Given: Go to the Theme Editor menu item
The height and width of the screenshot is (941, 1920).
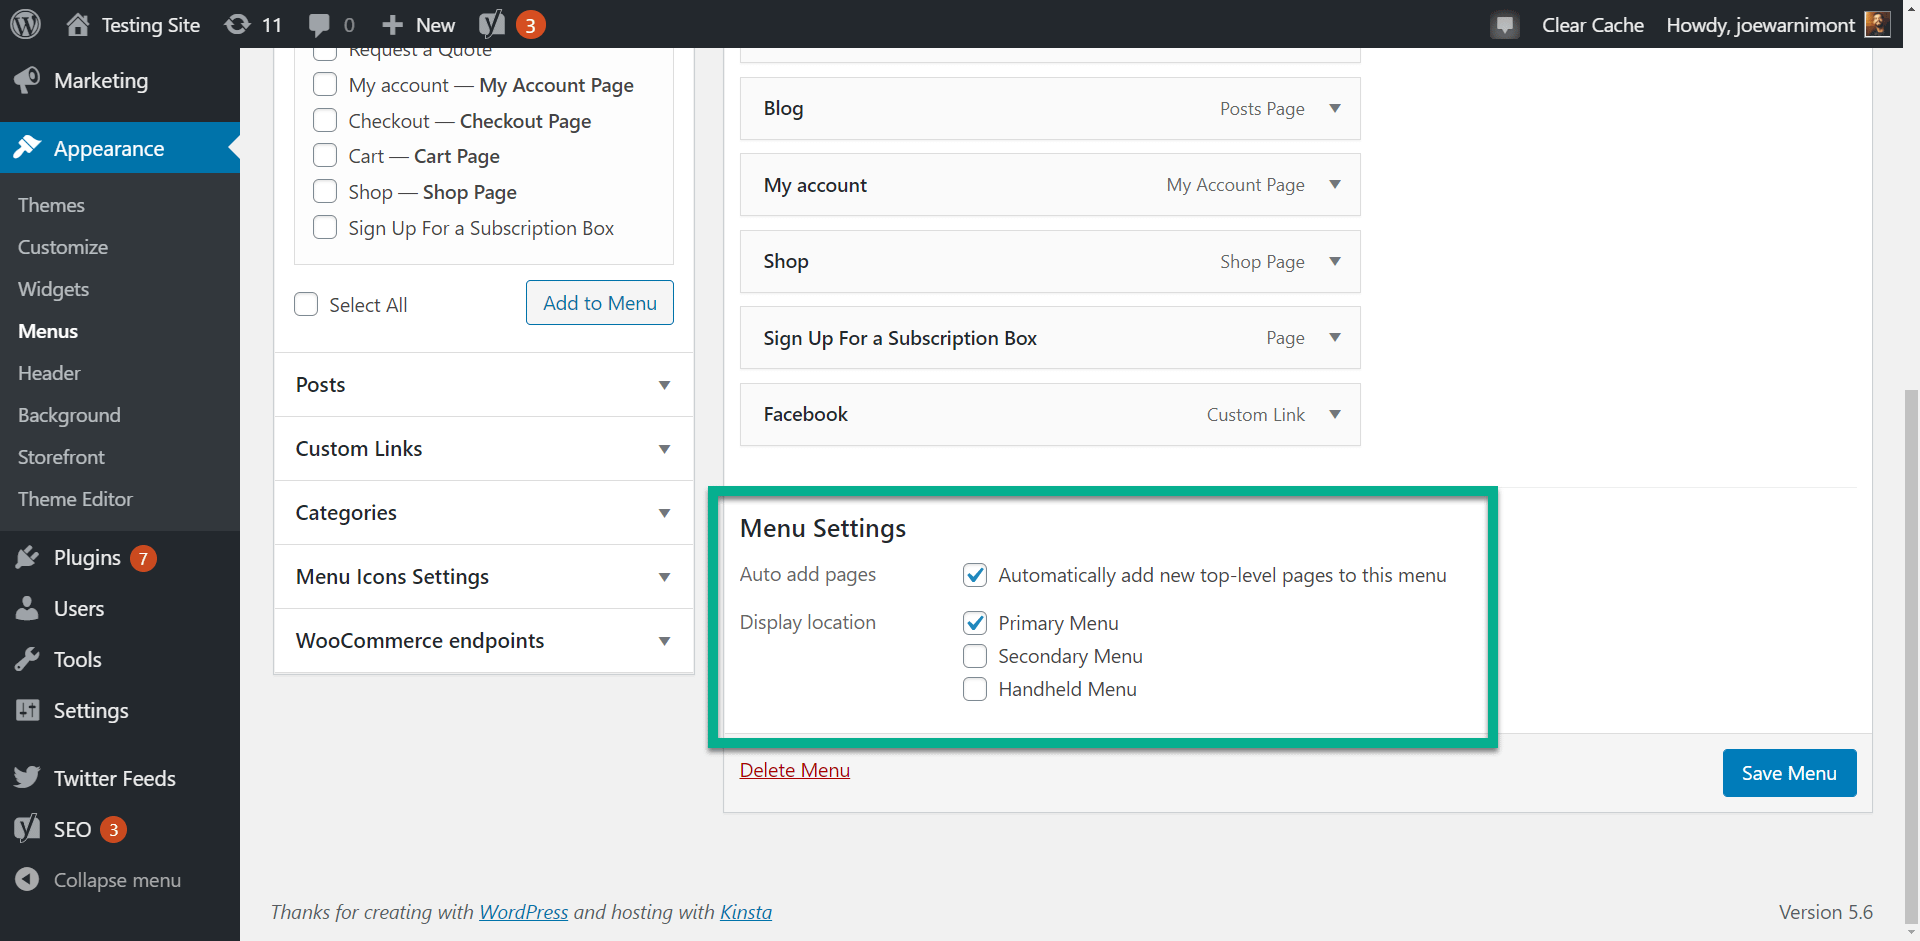Looking at the screenshot, I should click(75, 499).
